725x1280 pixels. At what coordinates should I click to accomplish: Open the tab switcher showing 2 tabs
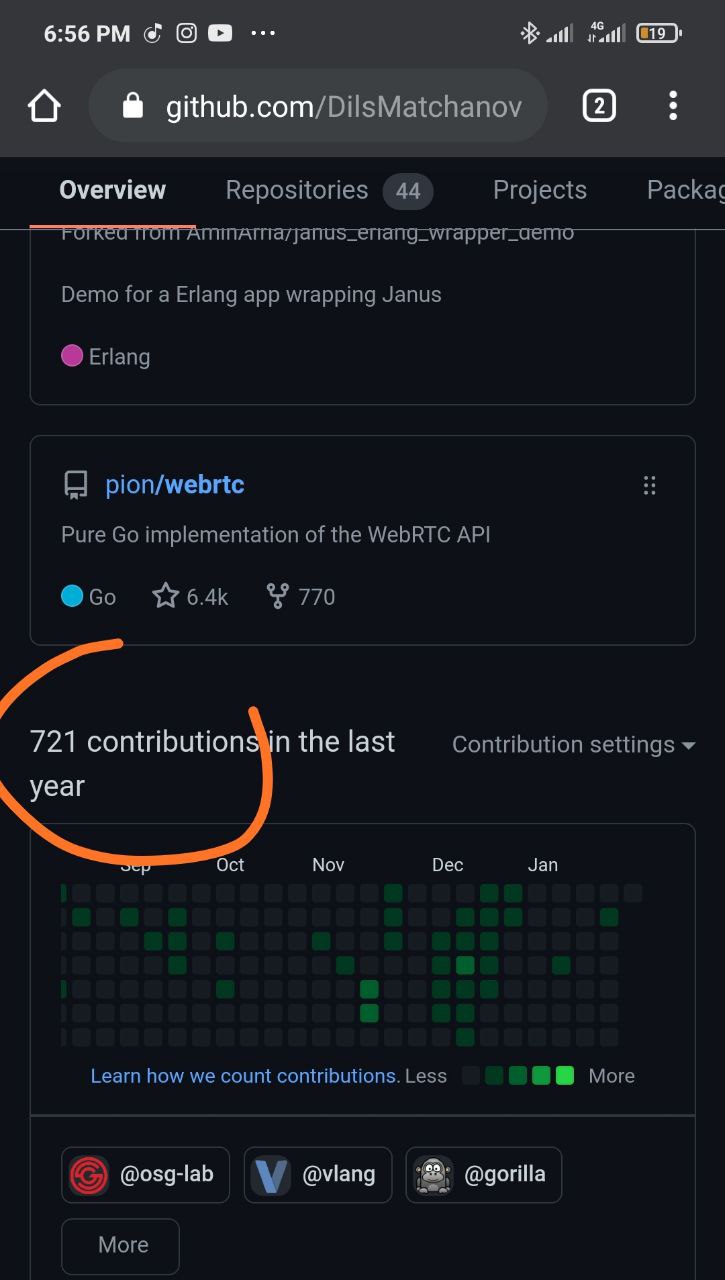(599, 106)
